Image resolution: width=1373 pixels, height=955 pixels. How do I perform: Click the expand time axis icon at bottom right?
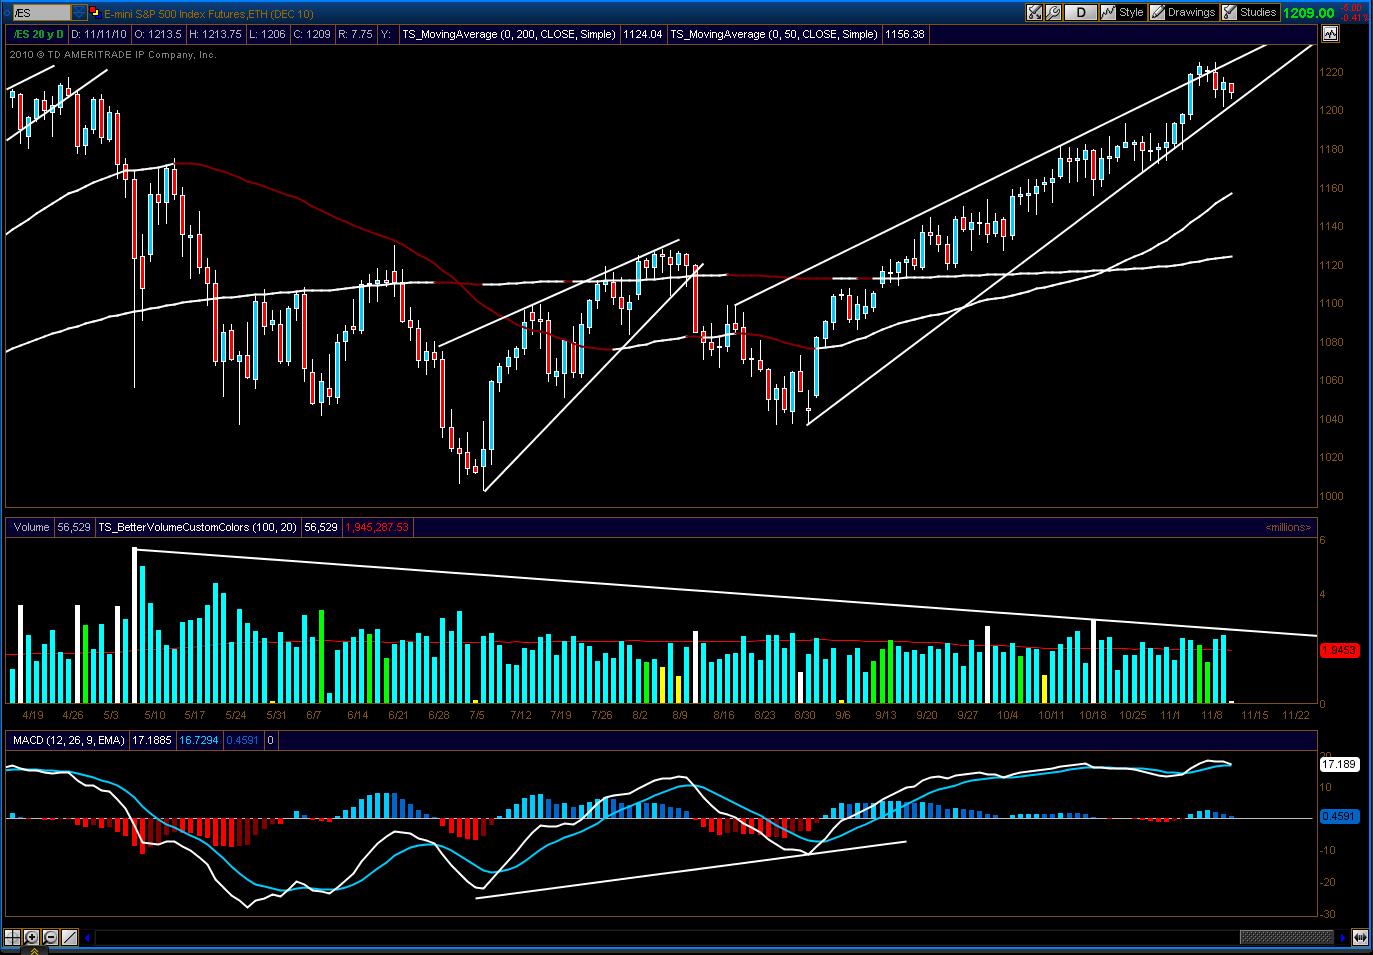pos(1360,938)
